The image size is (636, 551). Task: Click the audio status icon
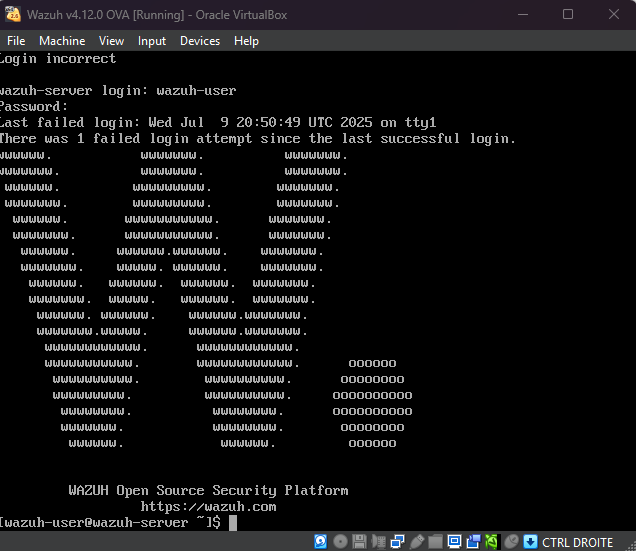coord(379,541)
